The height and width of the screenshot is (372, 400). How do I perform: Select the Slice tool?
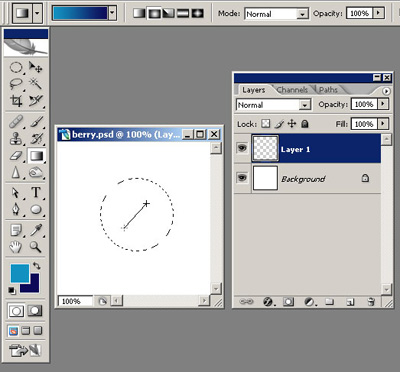pyautogui.click(x=36, y=101)
